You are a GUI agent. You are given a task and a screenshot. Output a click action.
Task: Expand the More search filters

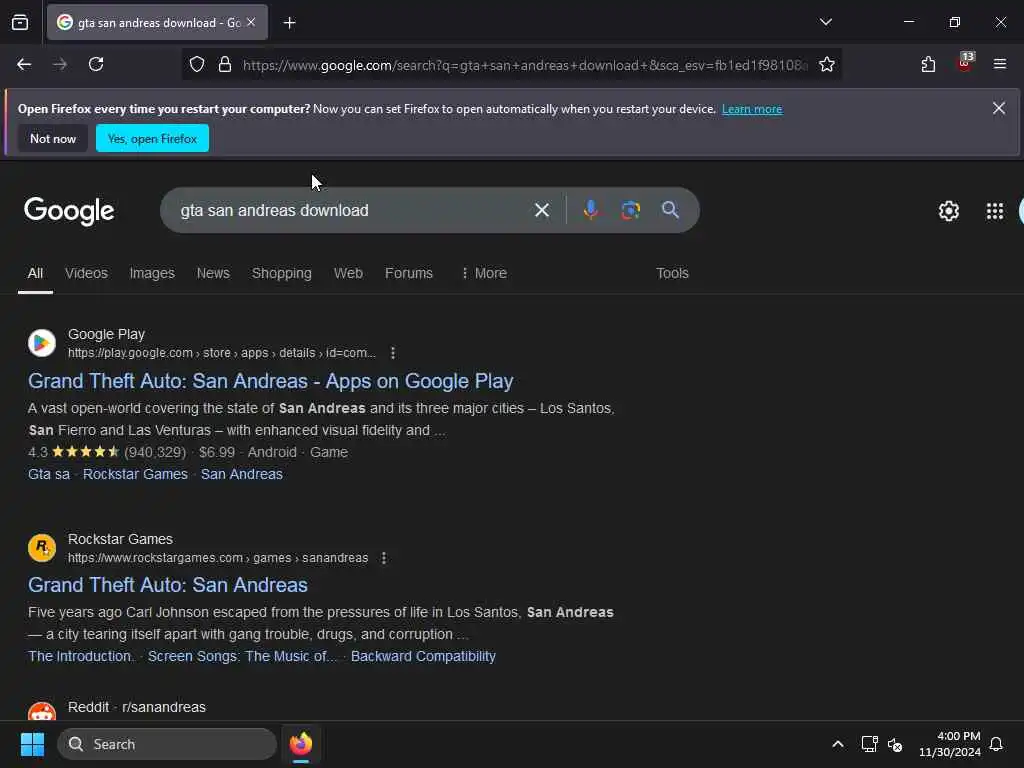tap(483, 273)
